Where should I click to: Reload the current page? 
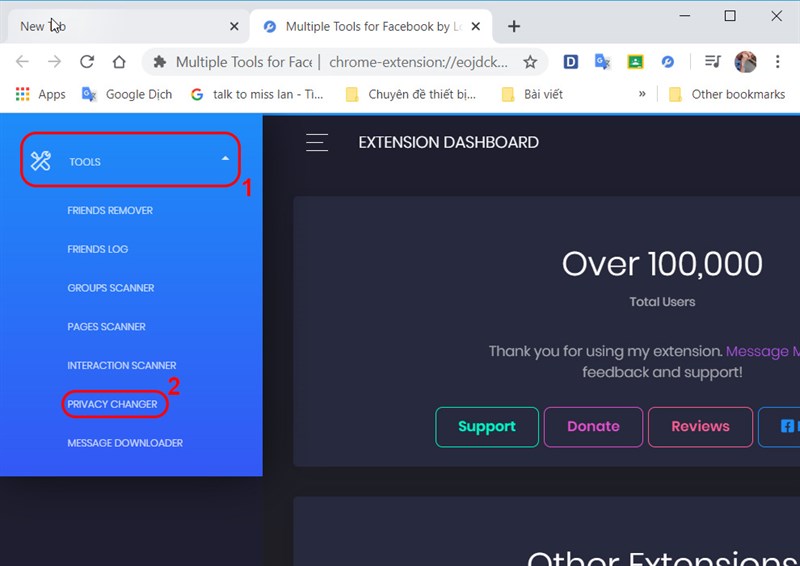pyautogui.click(x=87, y=62)
